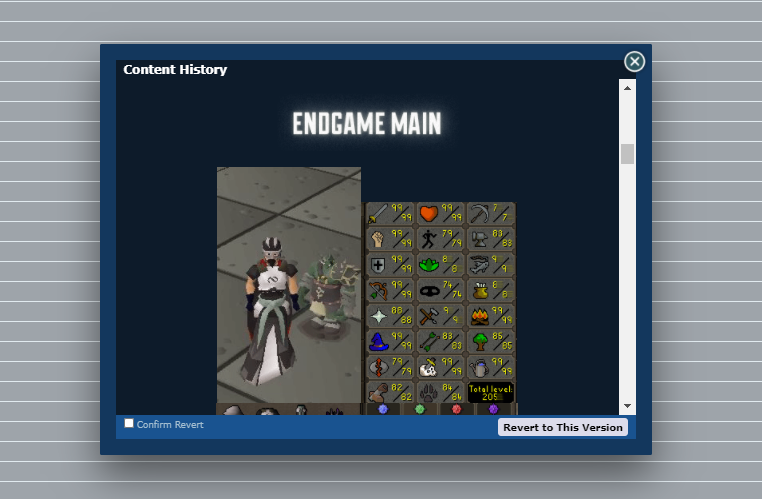The width and height of the screenshot is (762, 499).
Task: Click the scrollbar up arrow
Action: pyautogui.click(x=627, y=88)
